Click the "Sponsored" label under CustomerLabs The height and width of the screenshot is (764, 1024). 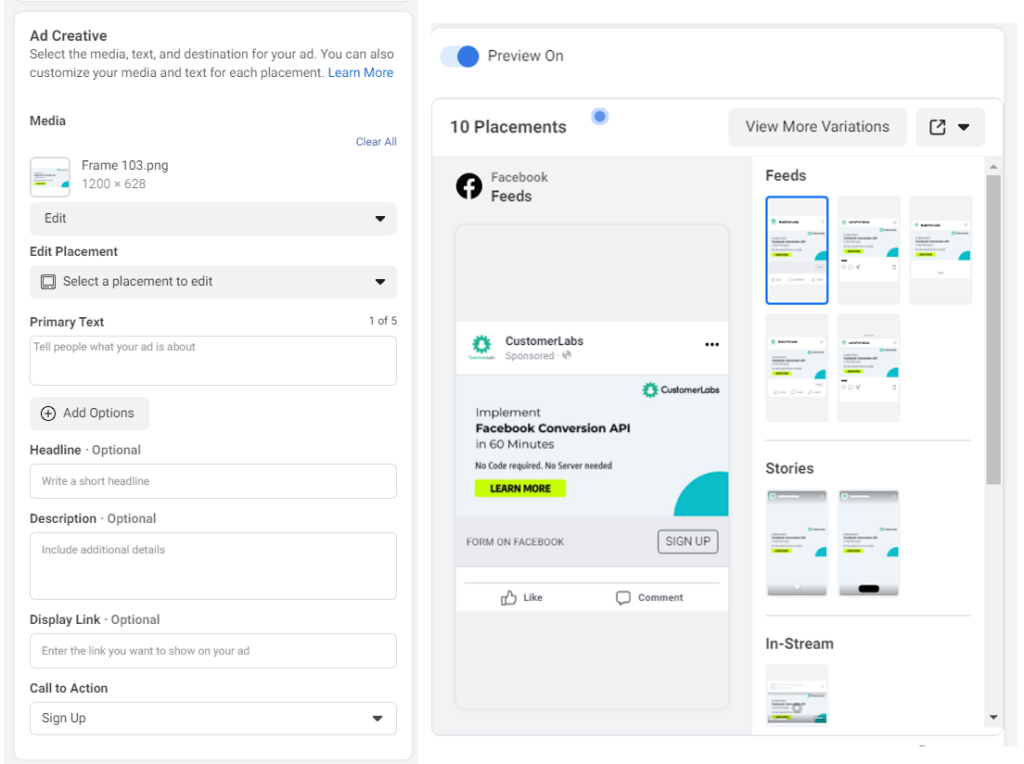pos(530,356)
